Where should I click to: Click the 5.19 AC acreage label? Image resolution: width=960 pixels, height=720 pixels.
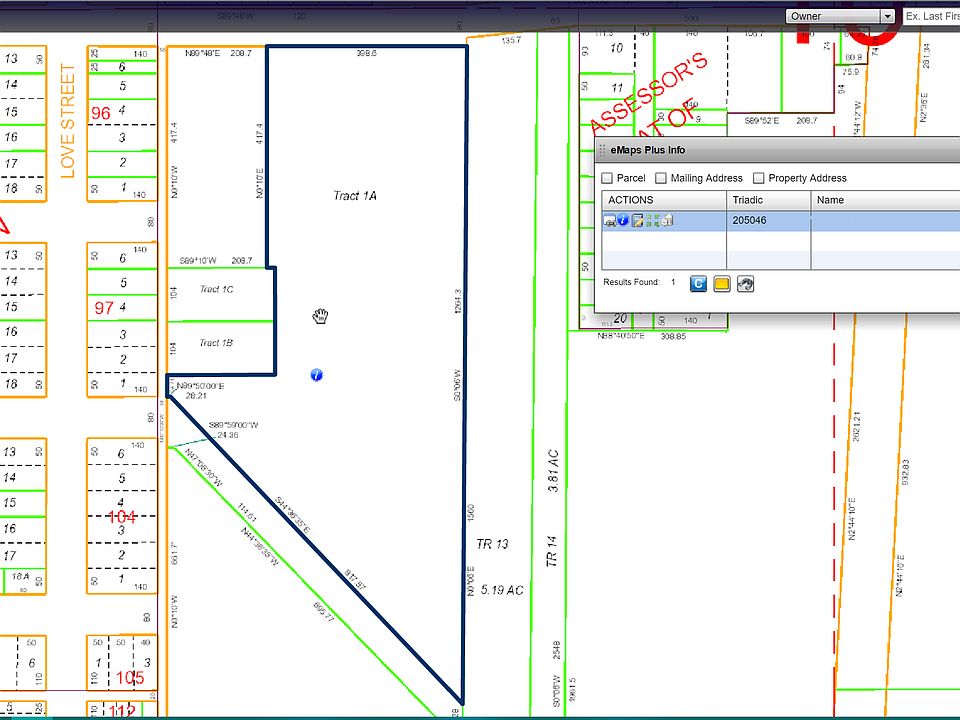[x=502, y=590]
